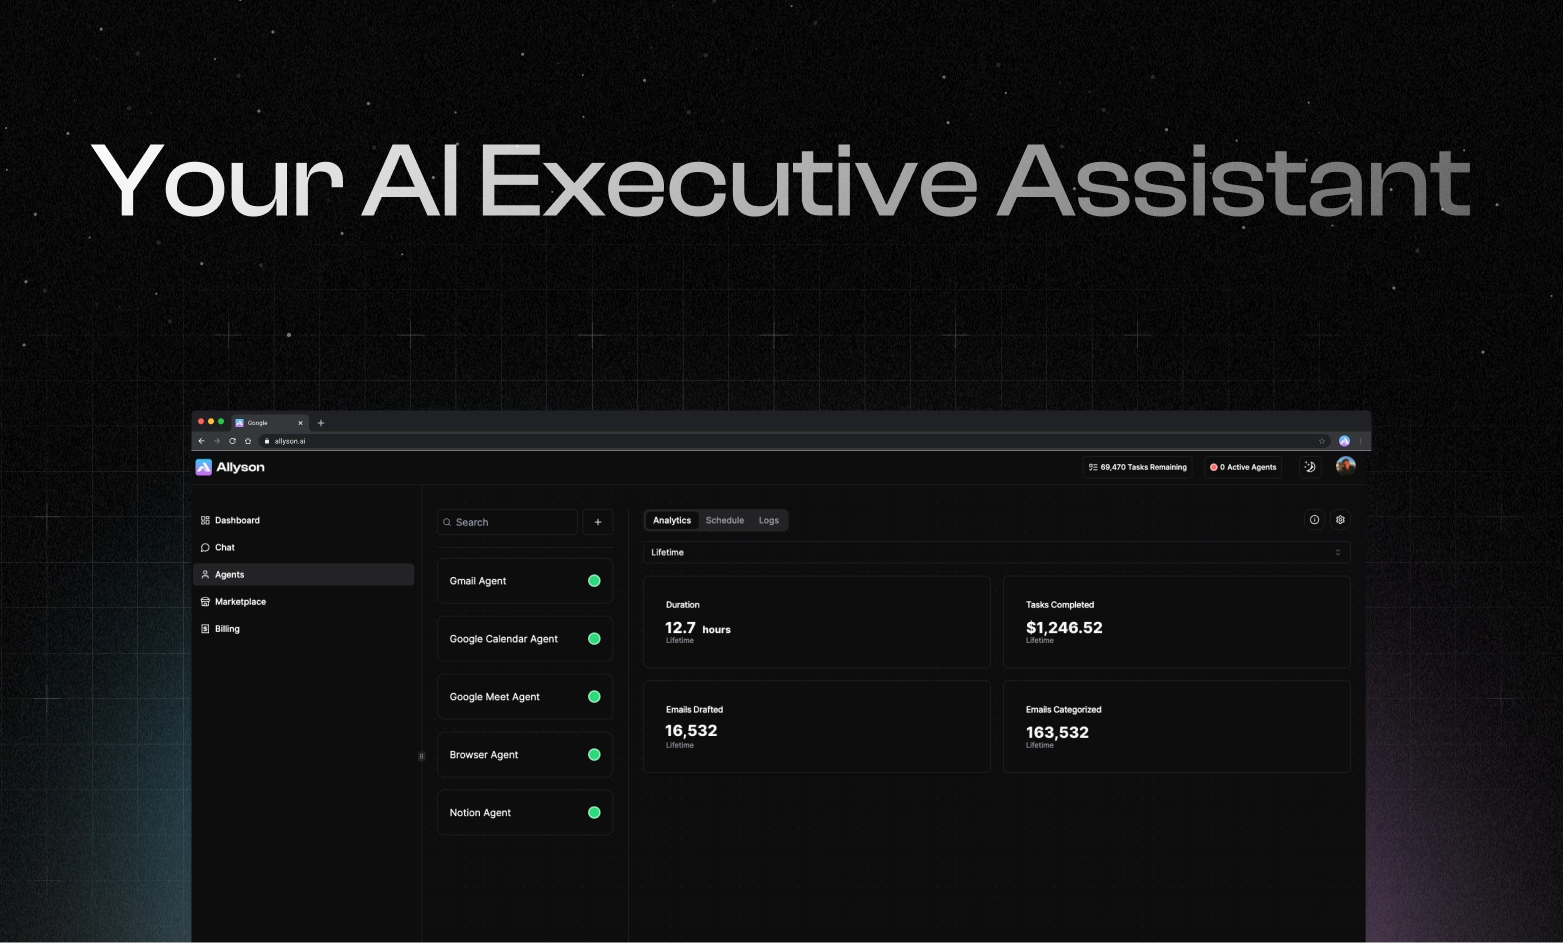The width and height of the screenshot is (1563, 943).
Task: Toggle the Gmail Agent green status
Action: [x=594, y=581]
